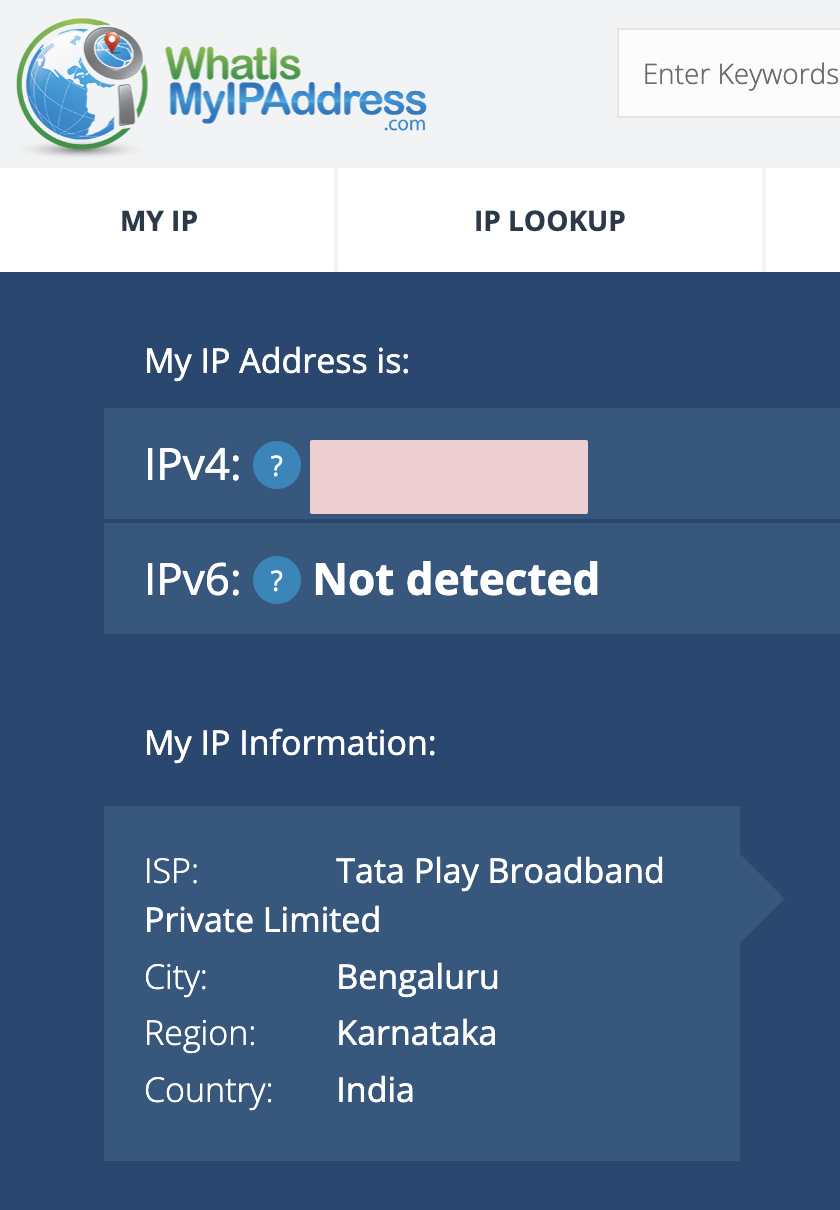Click the Karnataka region label

(x=417, y=1034)
